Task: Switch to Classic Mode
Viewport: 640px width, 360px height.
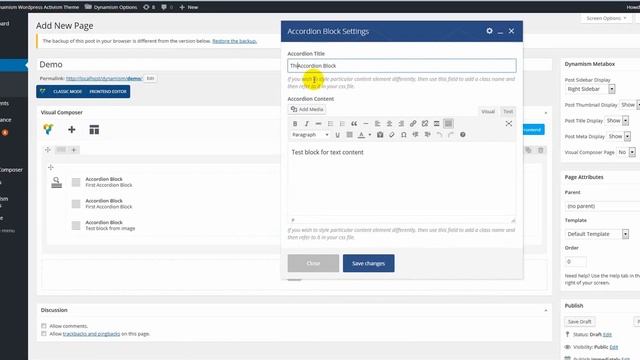Action: coord(67,91)
